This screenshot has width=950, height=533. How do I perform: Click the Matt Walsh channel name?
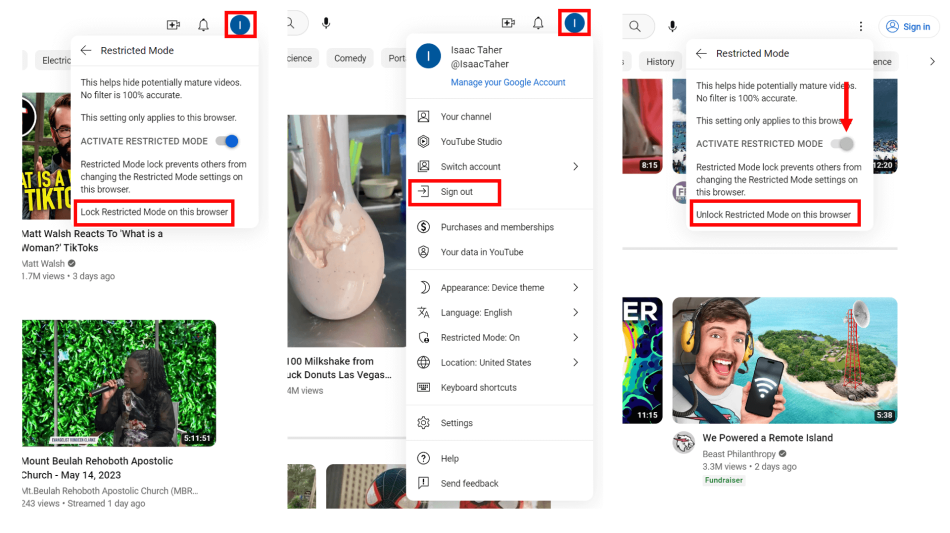coord(43,263)
